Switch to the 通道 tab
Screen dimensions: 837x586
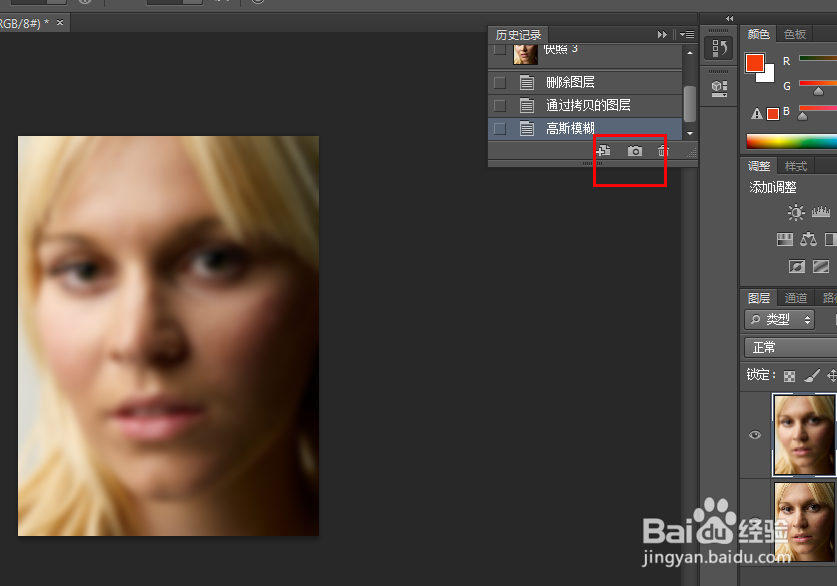(x=795, y=298)
